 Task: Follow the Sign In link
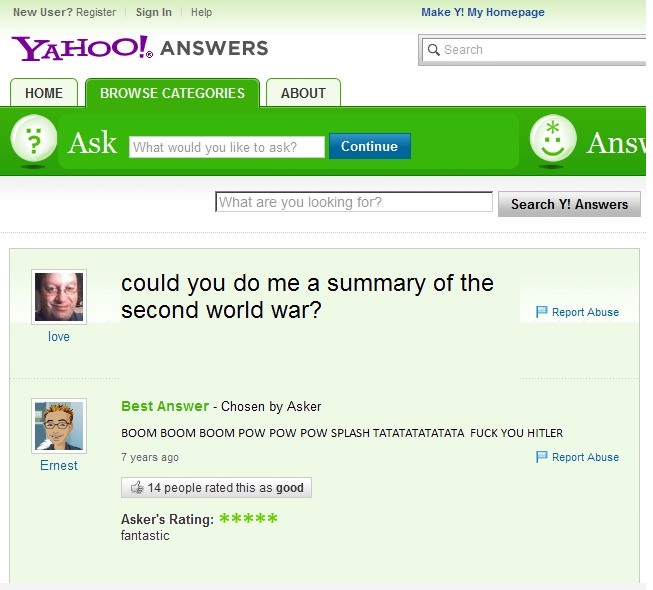click(154, 12)
